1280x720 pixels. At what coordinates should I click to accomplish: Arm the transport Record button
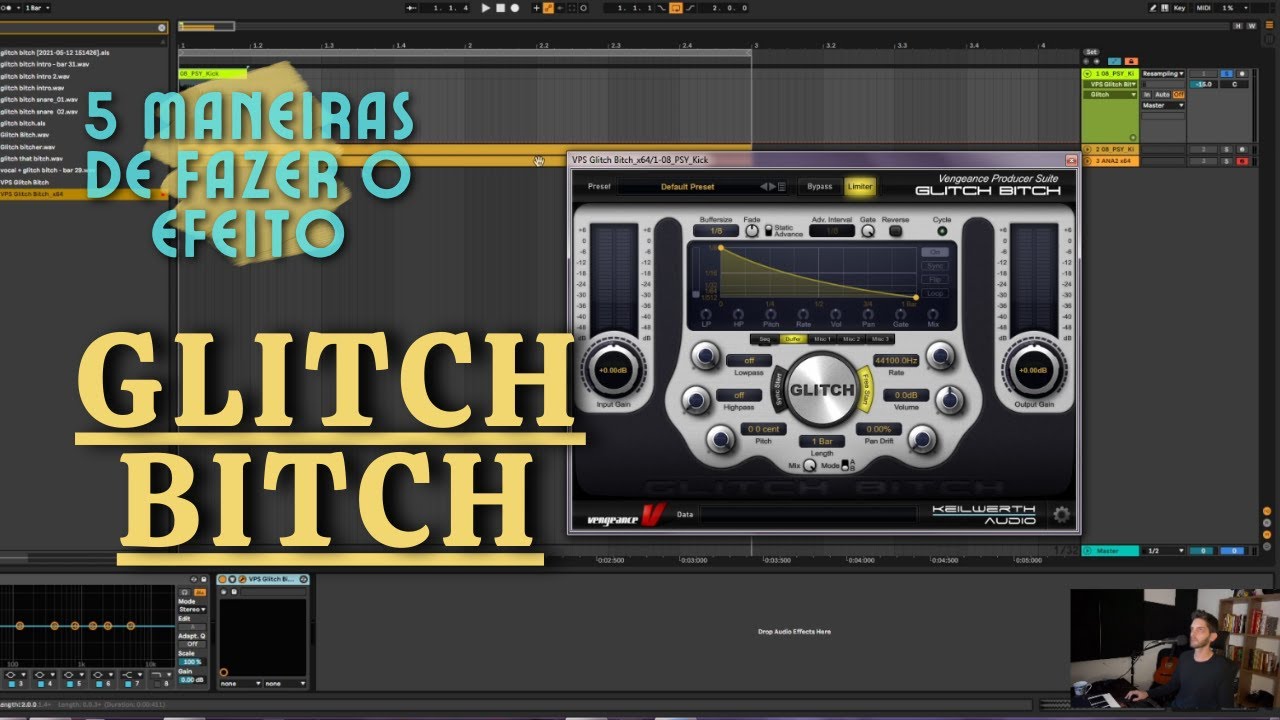tap(515, 8)
